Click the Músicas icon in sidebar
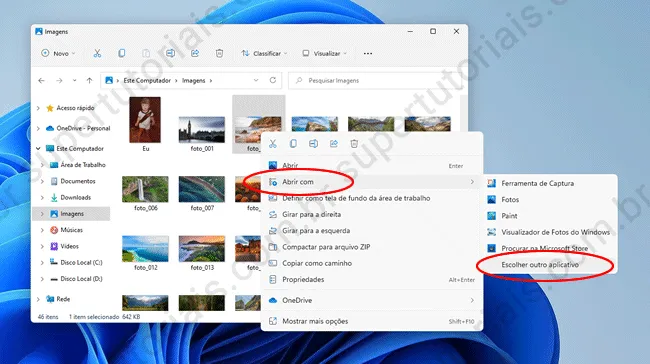Image resolution: width=650 pixels, height=364 pixels. (54, 230)
